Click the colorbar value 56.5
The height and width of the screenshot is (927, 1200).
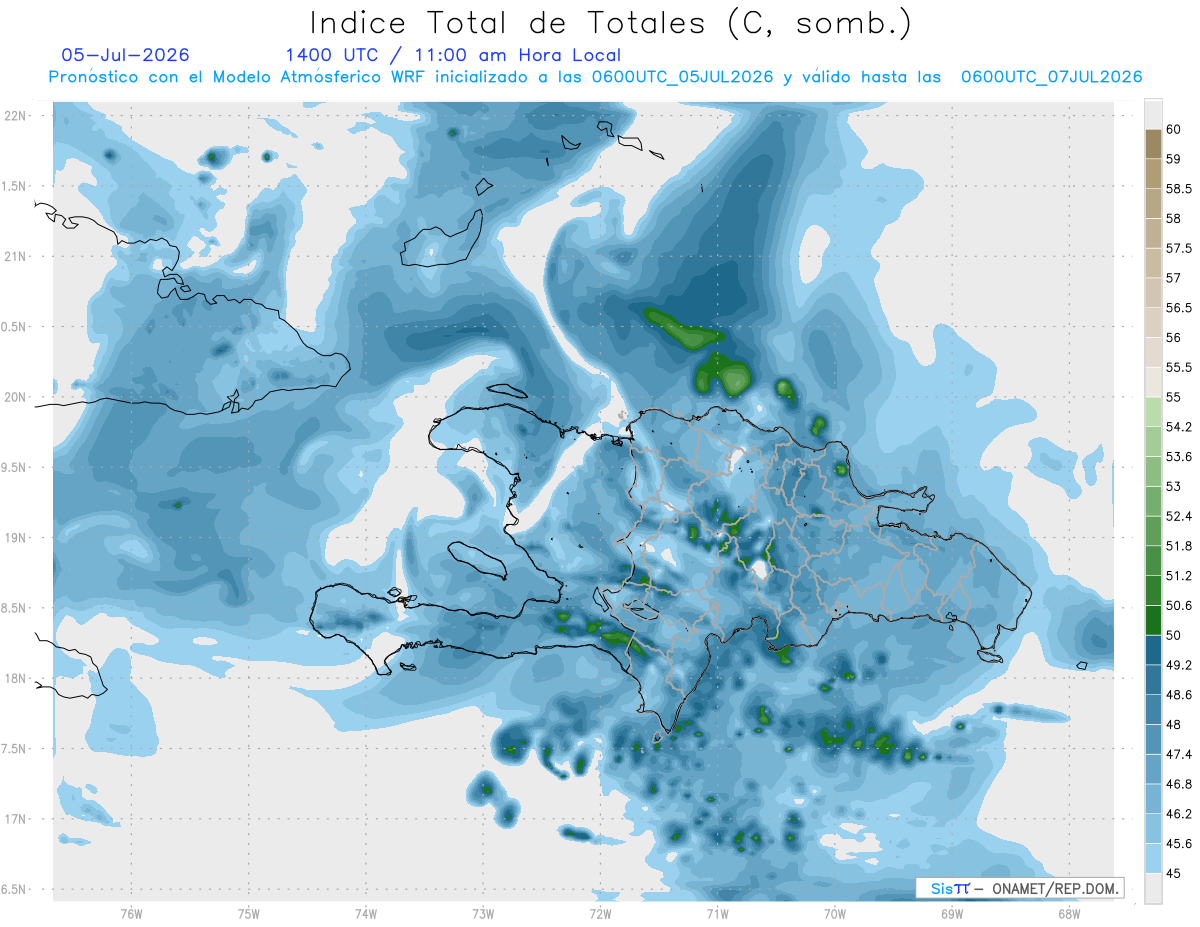1179,308
